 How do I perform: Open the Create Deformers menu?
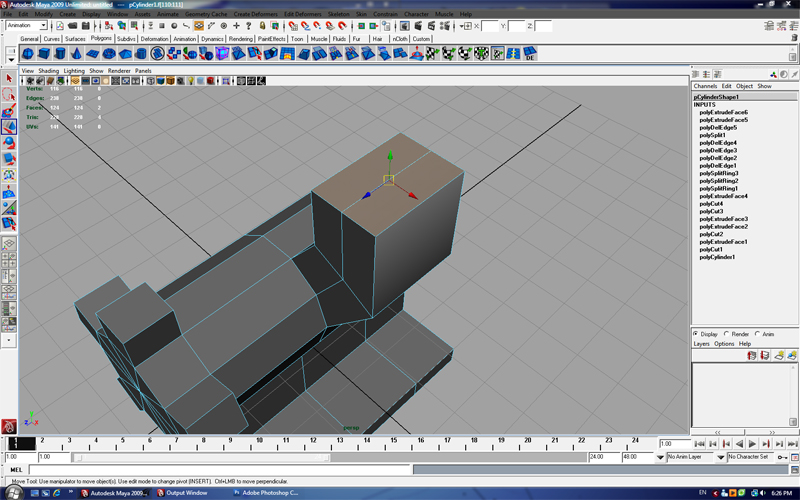(256, 14)
